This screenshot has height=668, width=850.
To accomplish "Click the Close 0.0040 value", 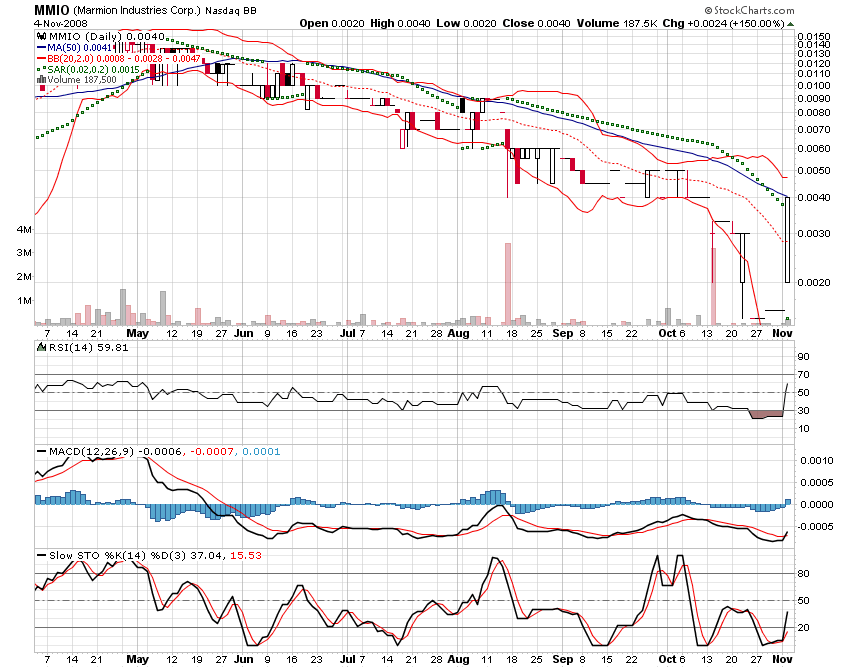I will pos(537,23).
